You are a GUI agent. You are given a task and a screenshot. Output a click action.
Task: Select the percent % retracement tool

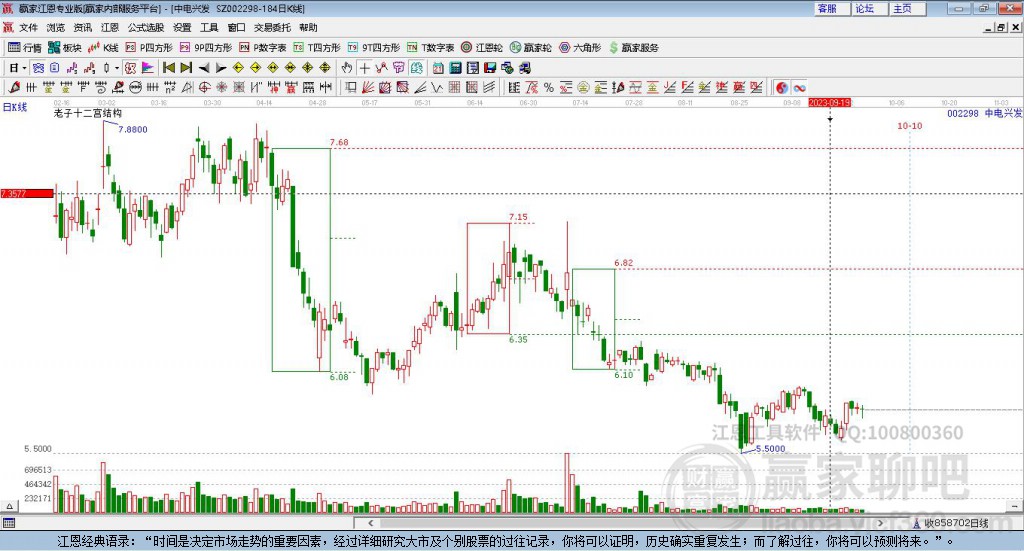(x=549, y=87)
